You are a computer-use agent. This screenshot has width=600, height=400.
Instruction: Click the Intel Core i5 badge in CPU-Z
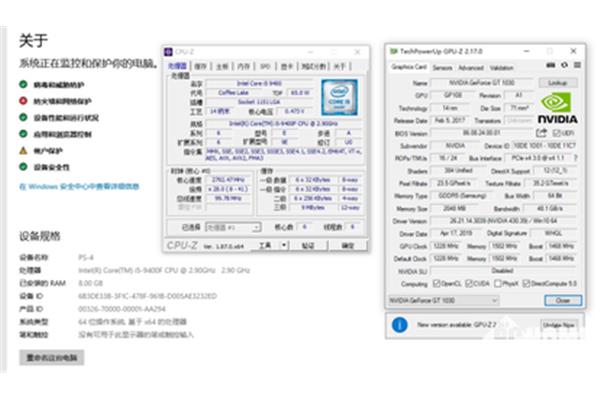point(339,97)
